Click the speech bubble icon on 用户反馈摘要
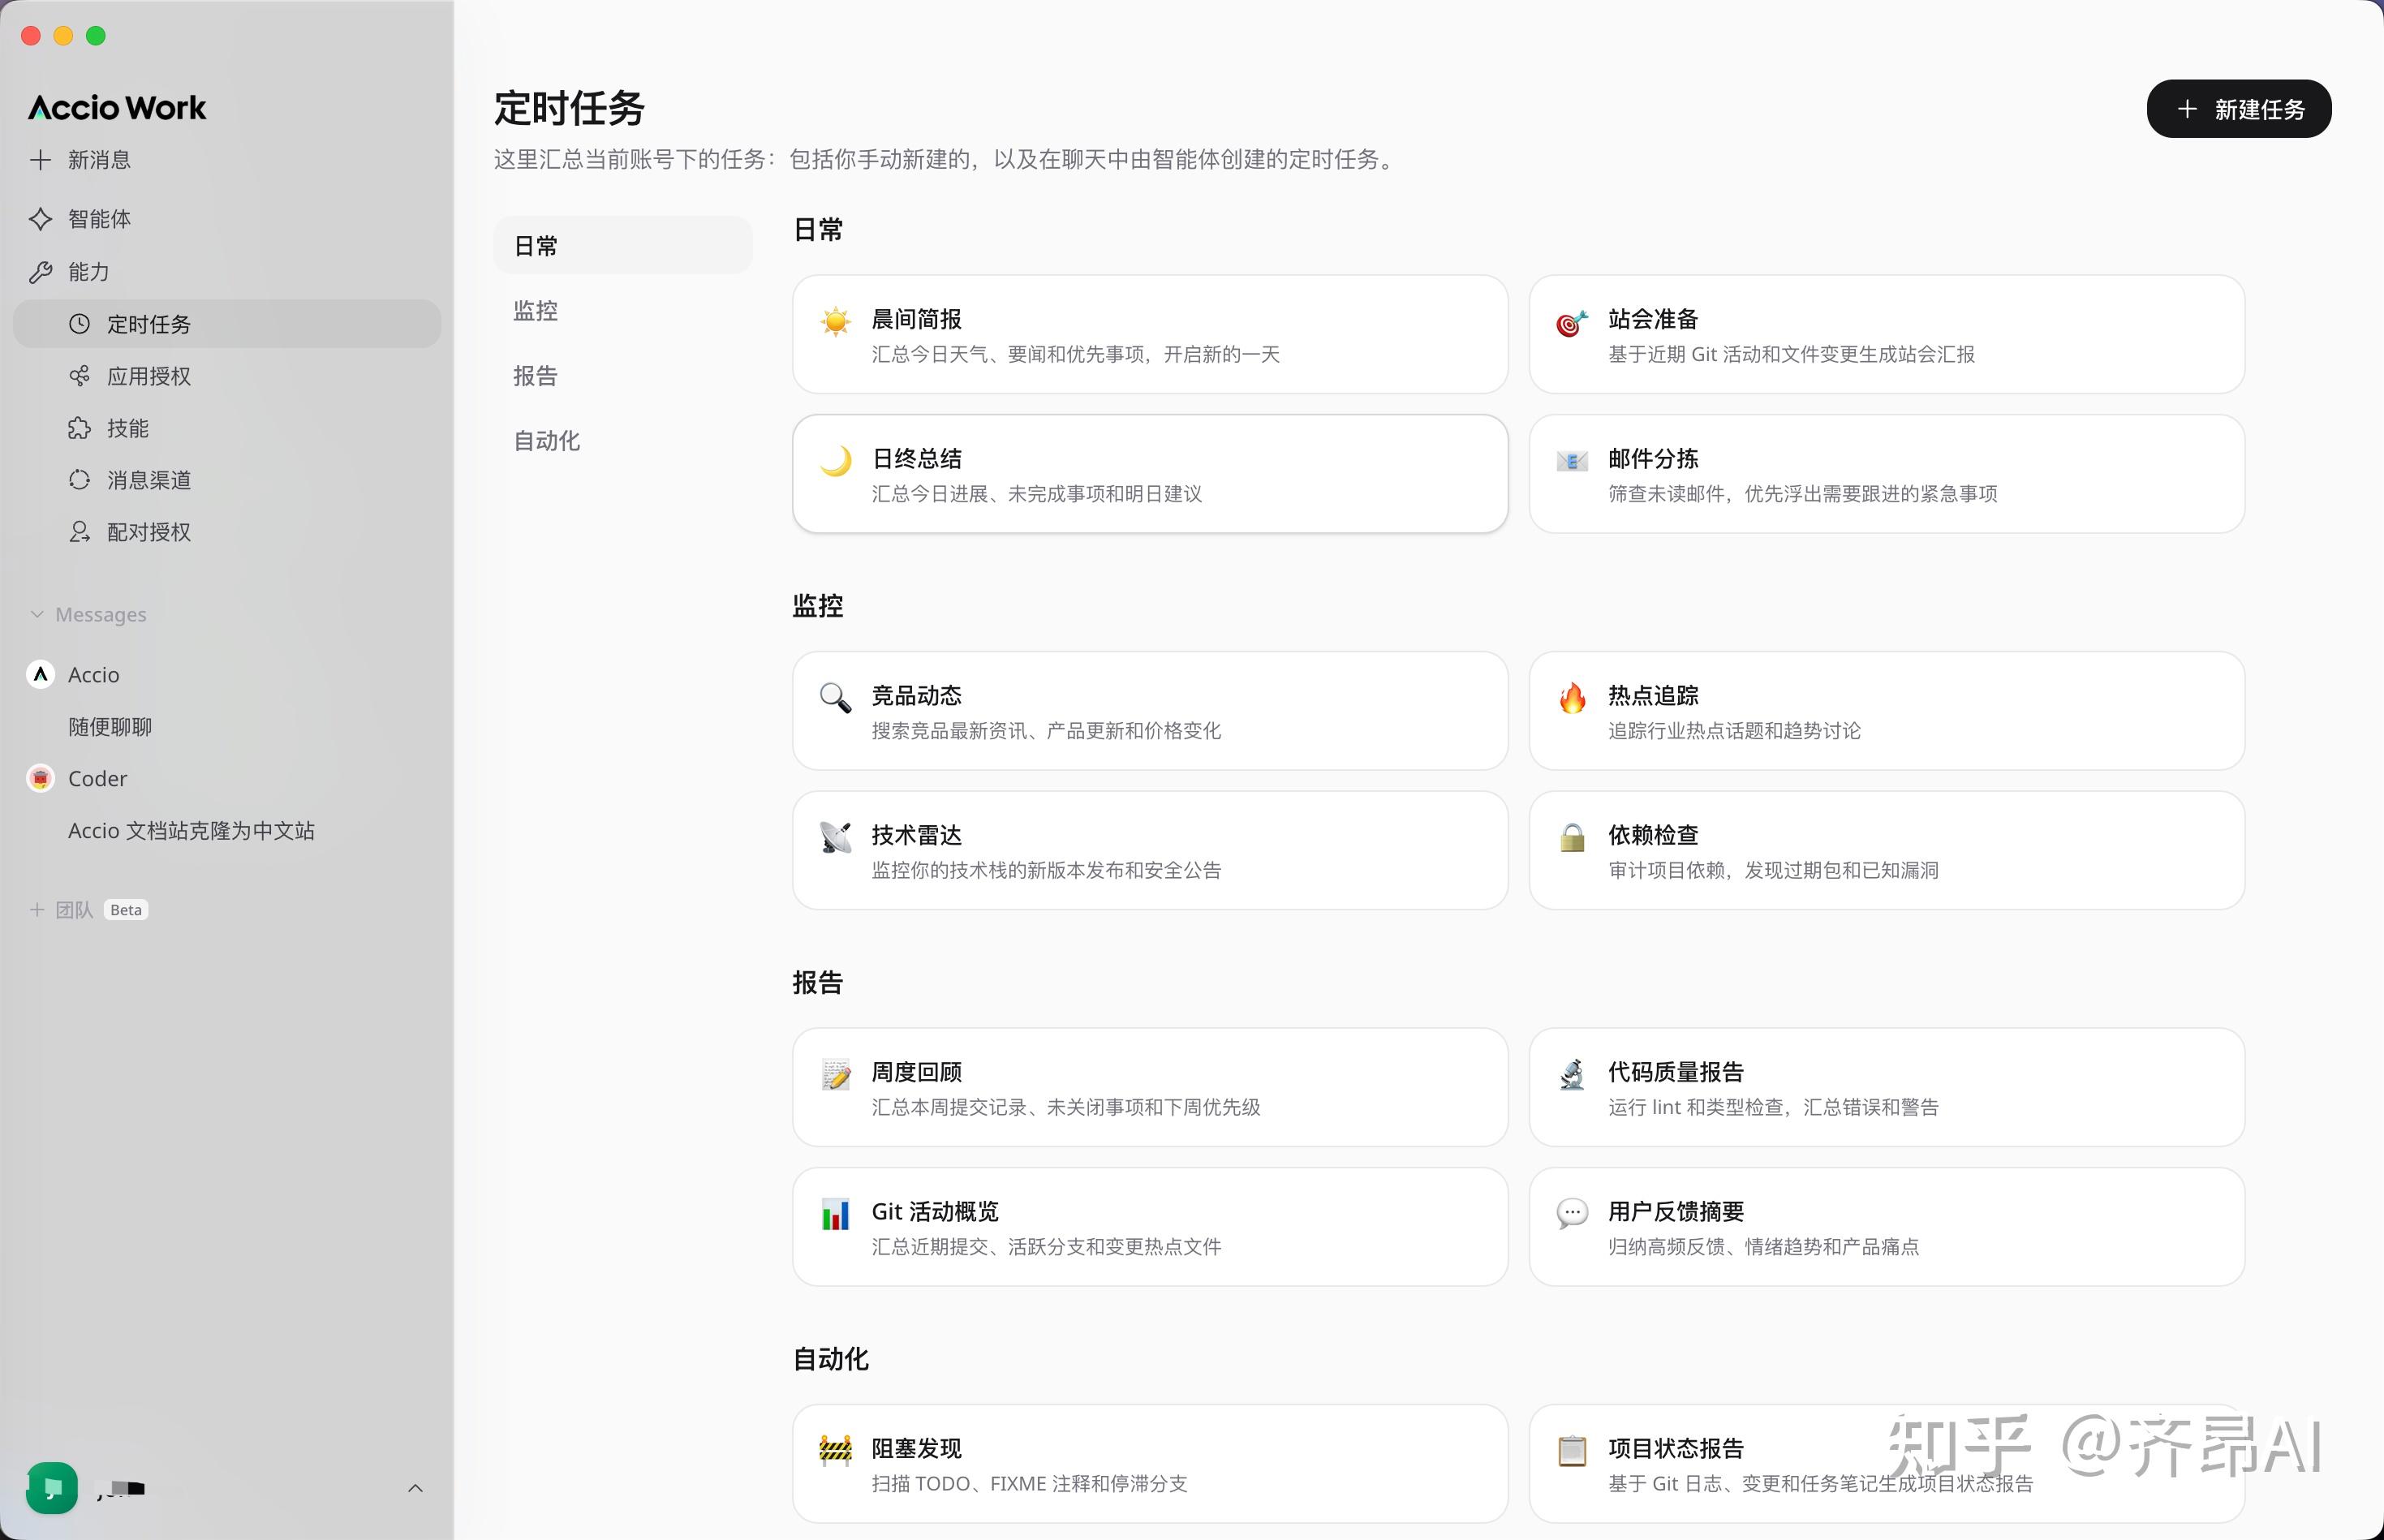 point(1572,1214)
